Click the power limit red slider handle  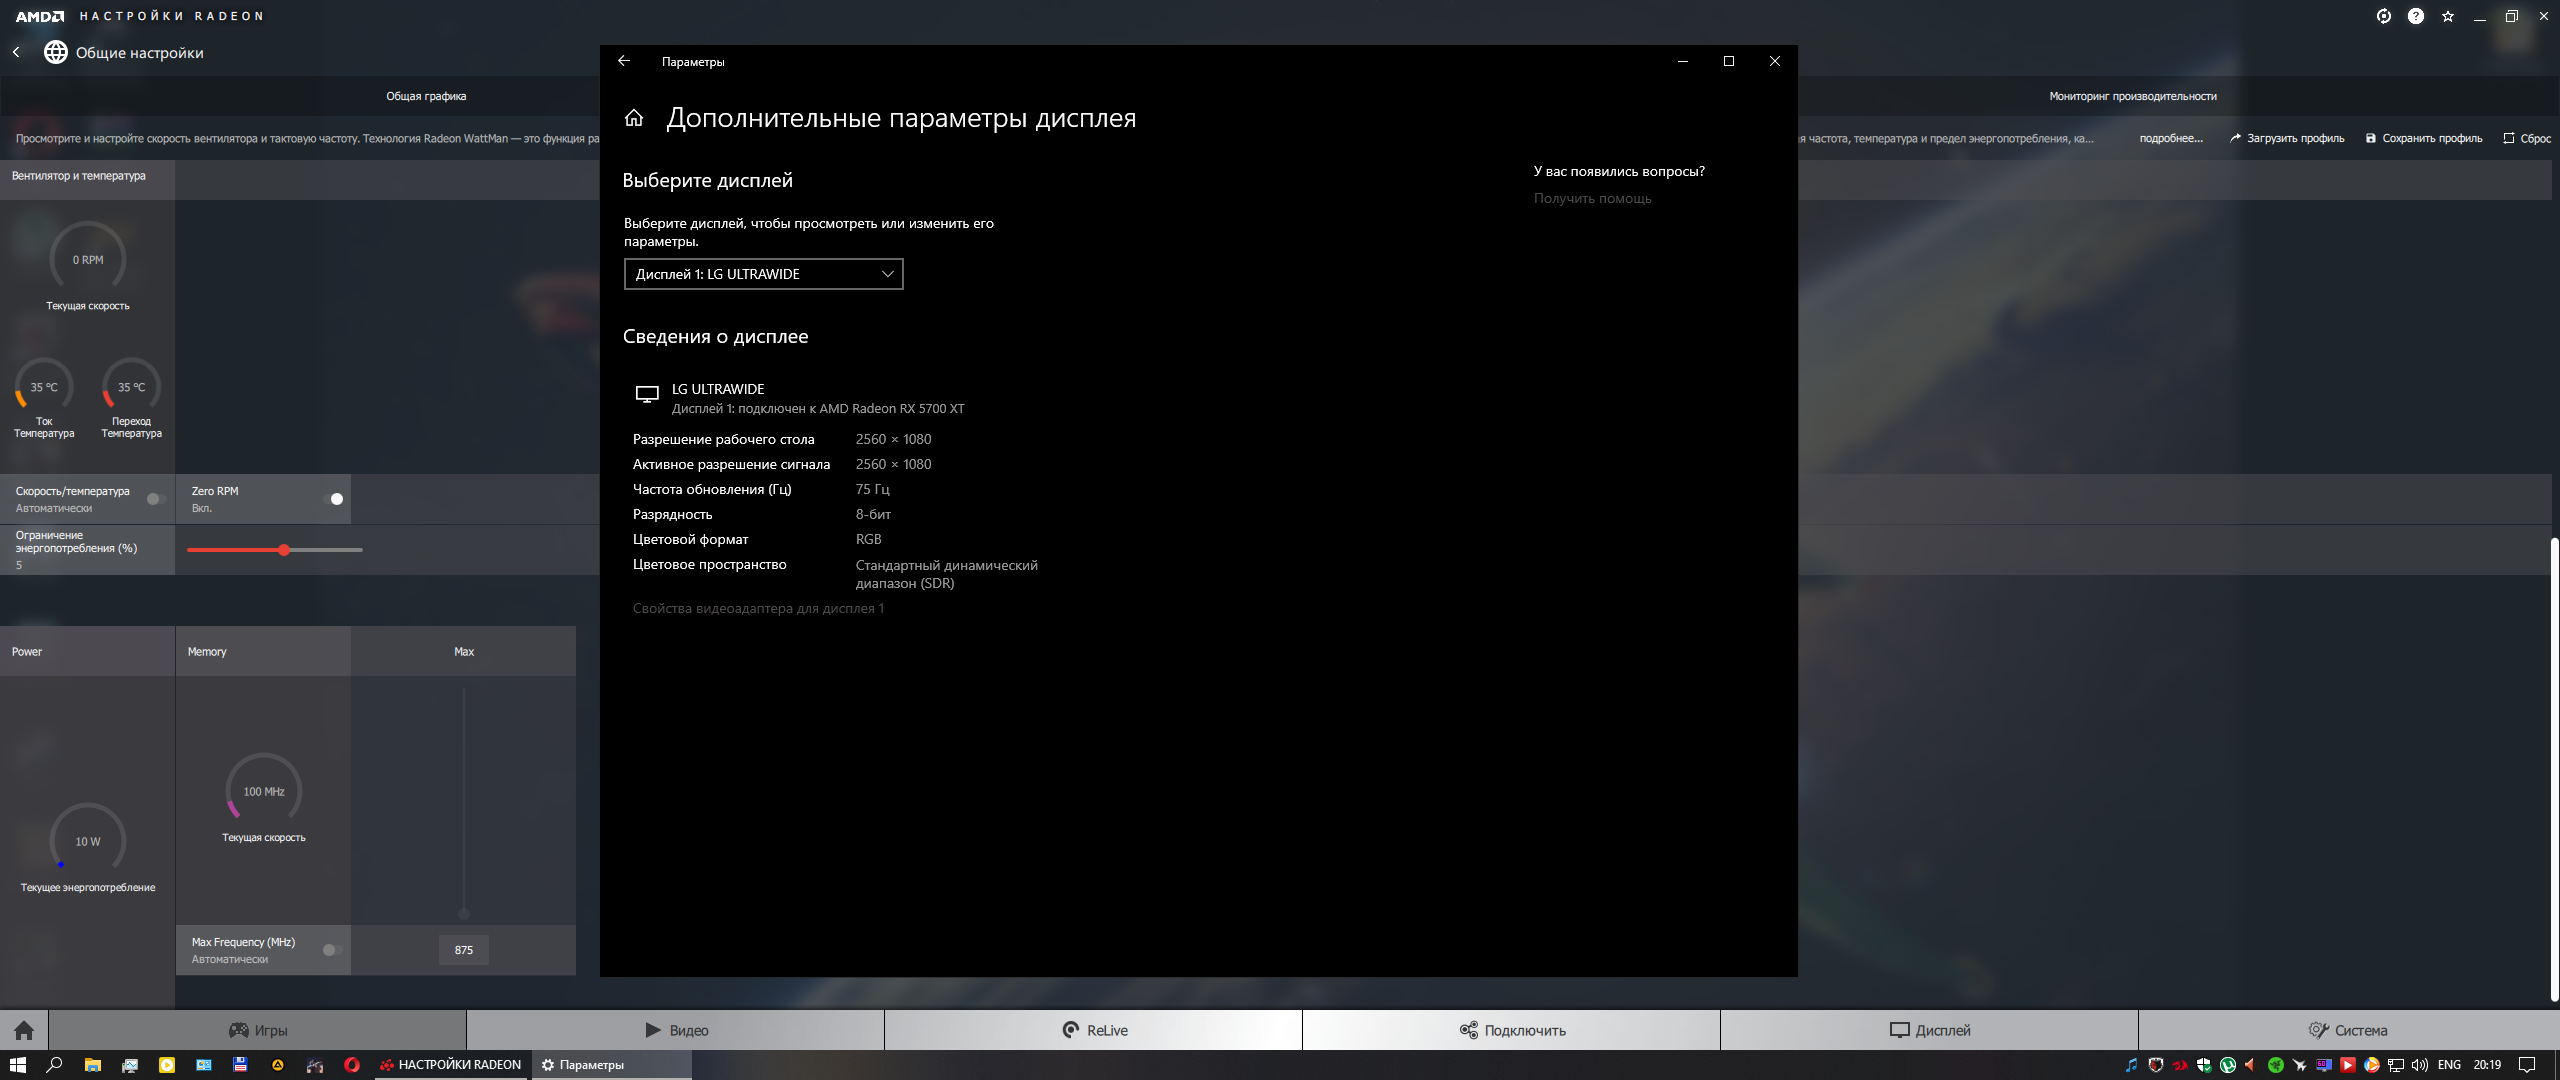pos(284,550)
